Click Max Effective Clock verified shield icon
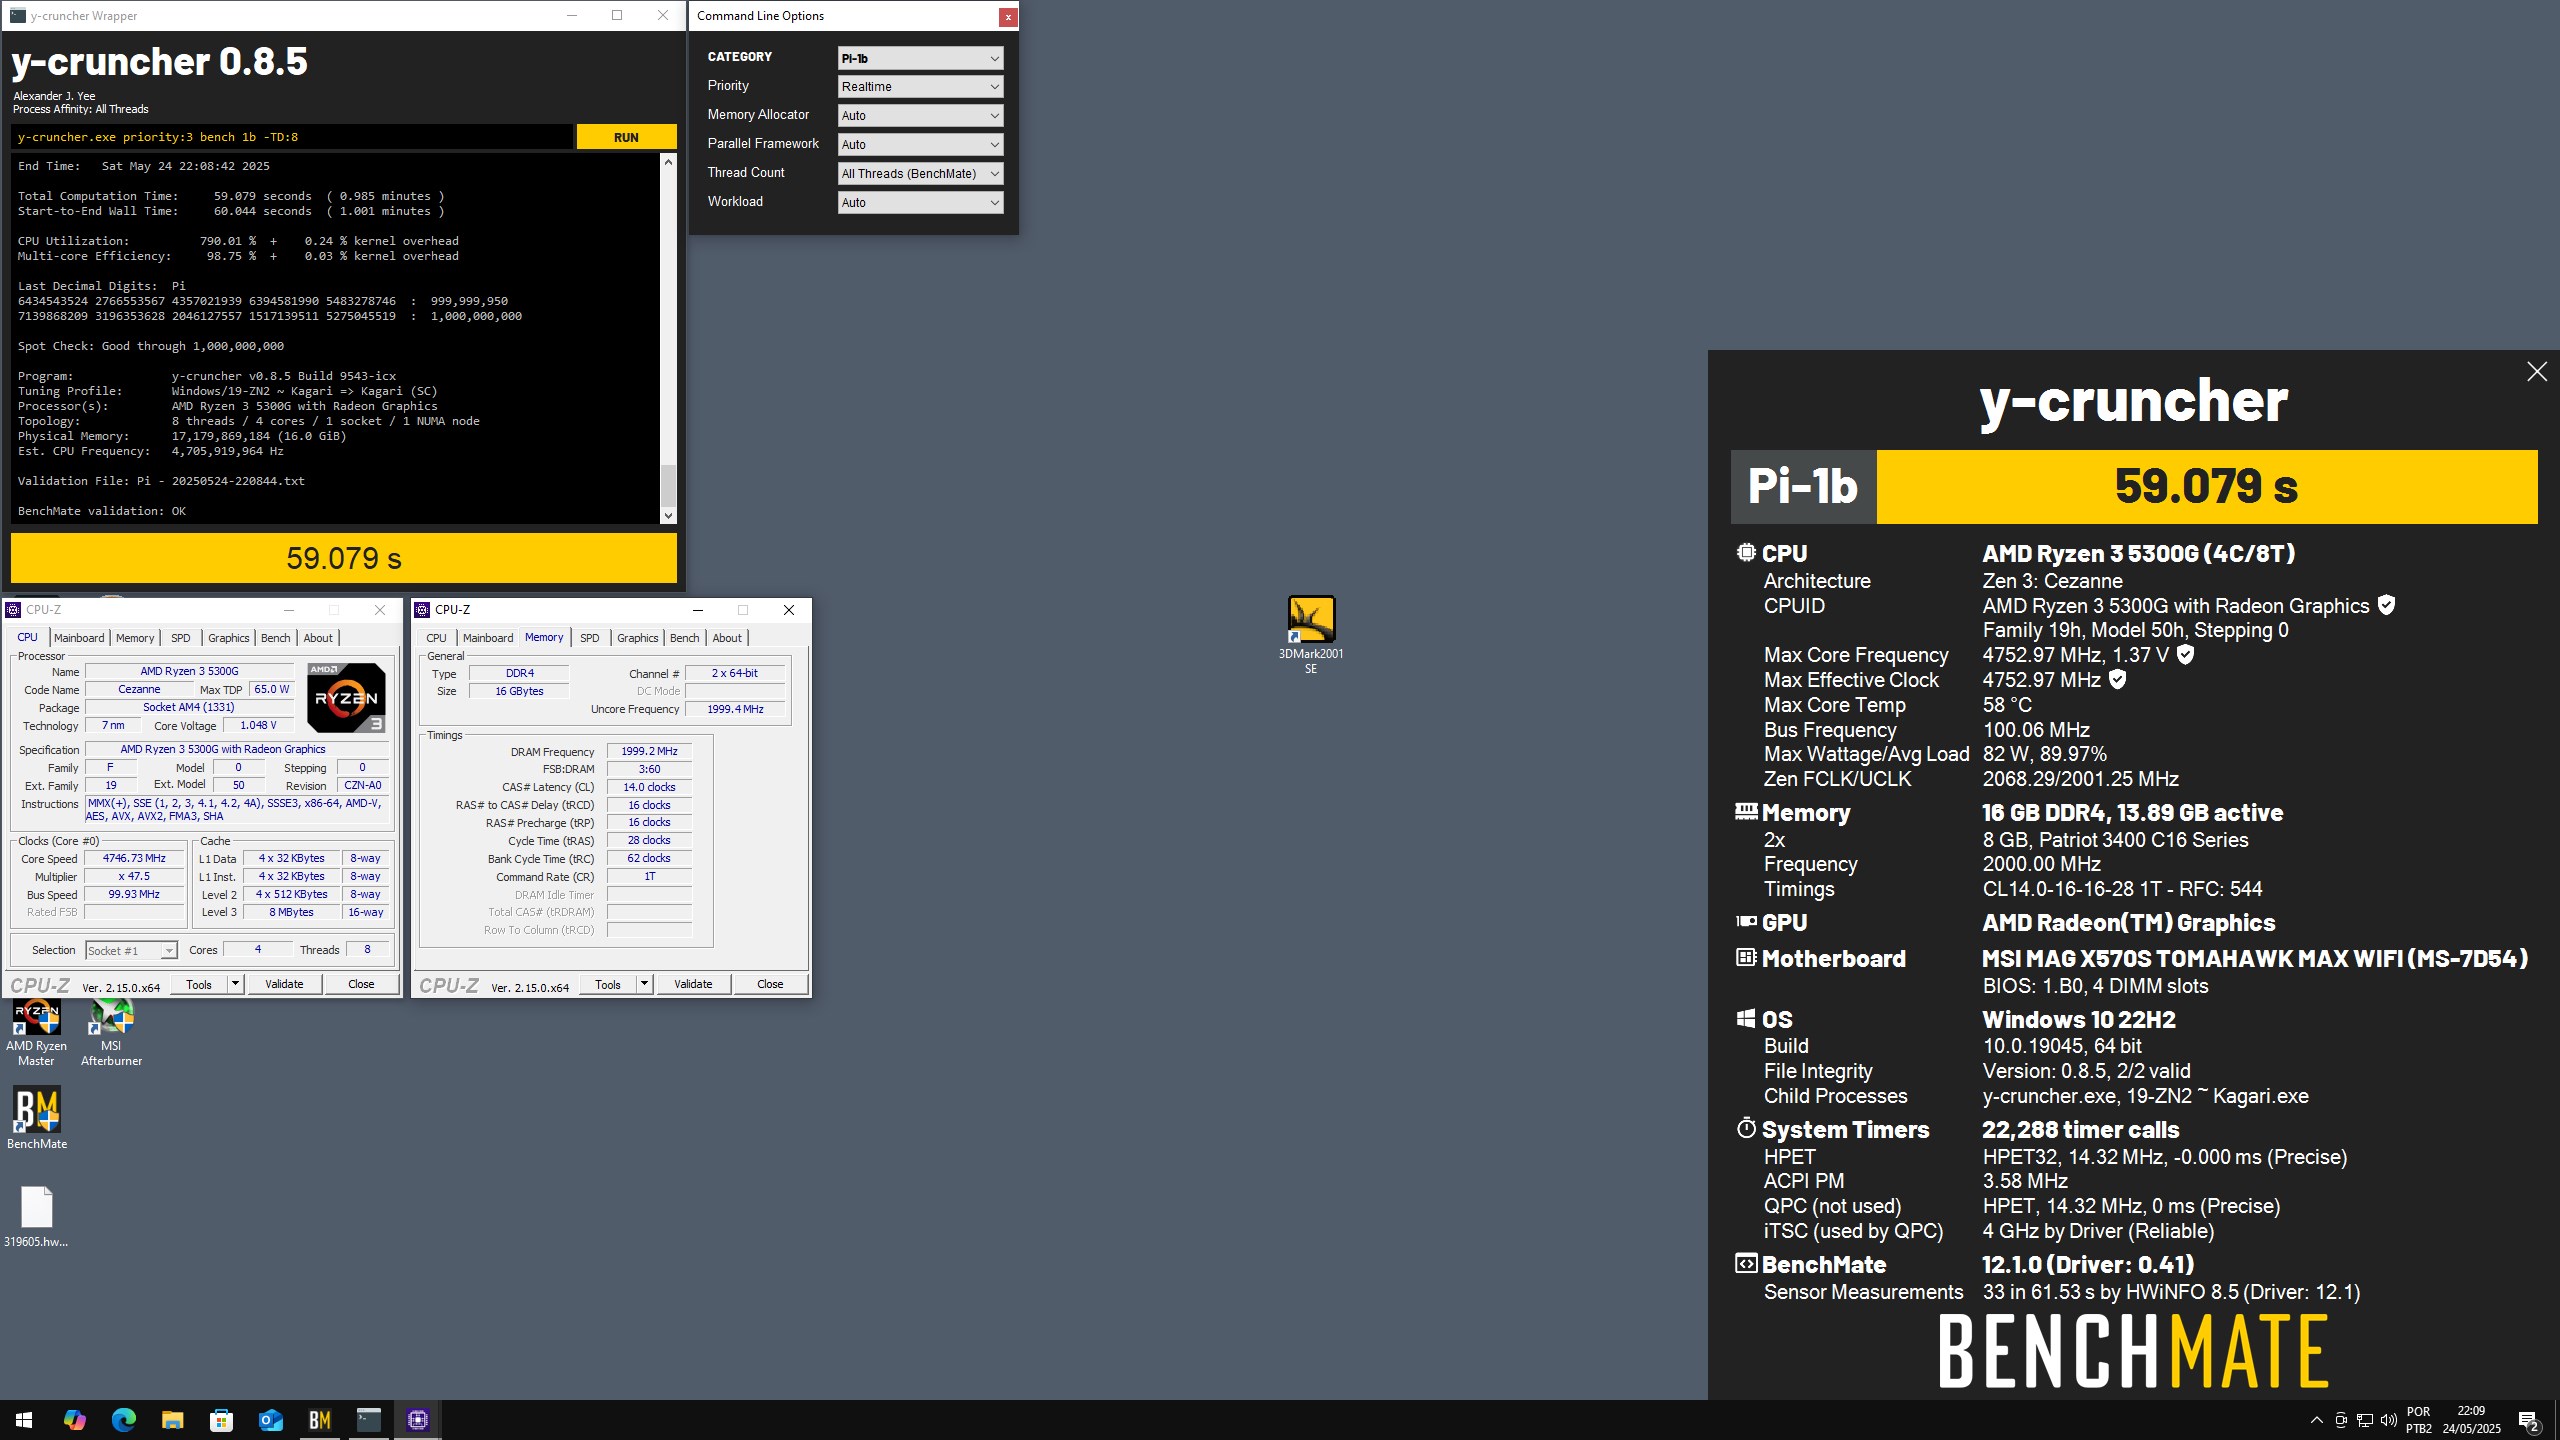This screenshot has width=2560, height=1440. point(2117,679)
